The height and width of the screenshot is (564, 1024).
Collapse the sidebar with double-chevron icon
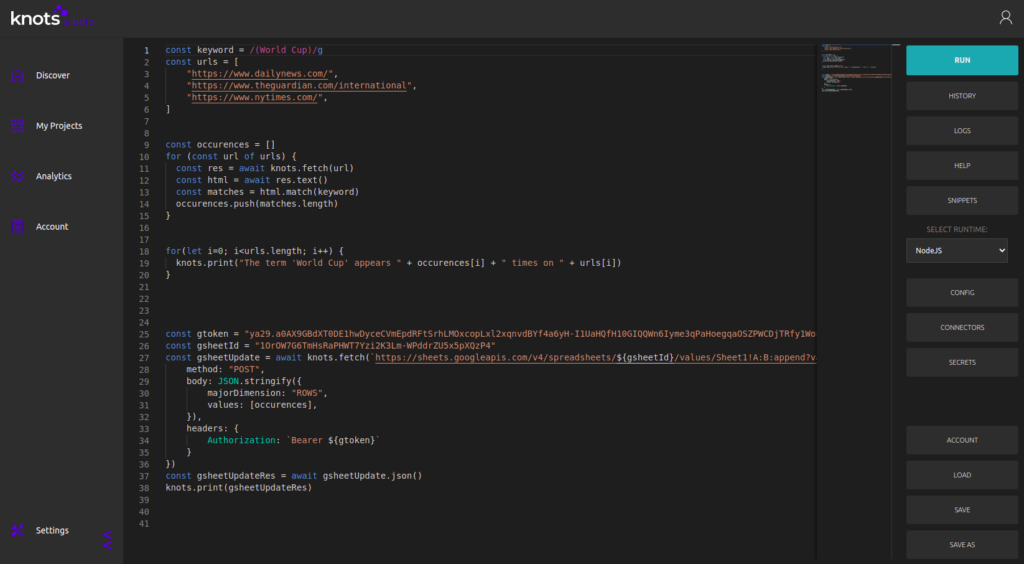pos(108,540)
